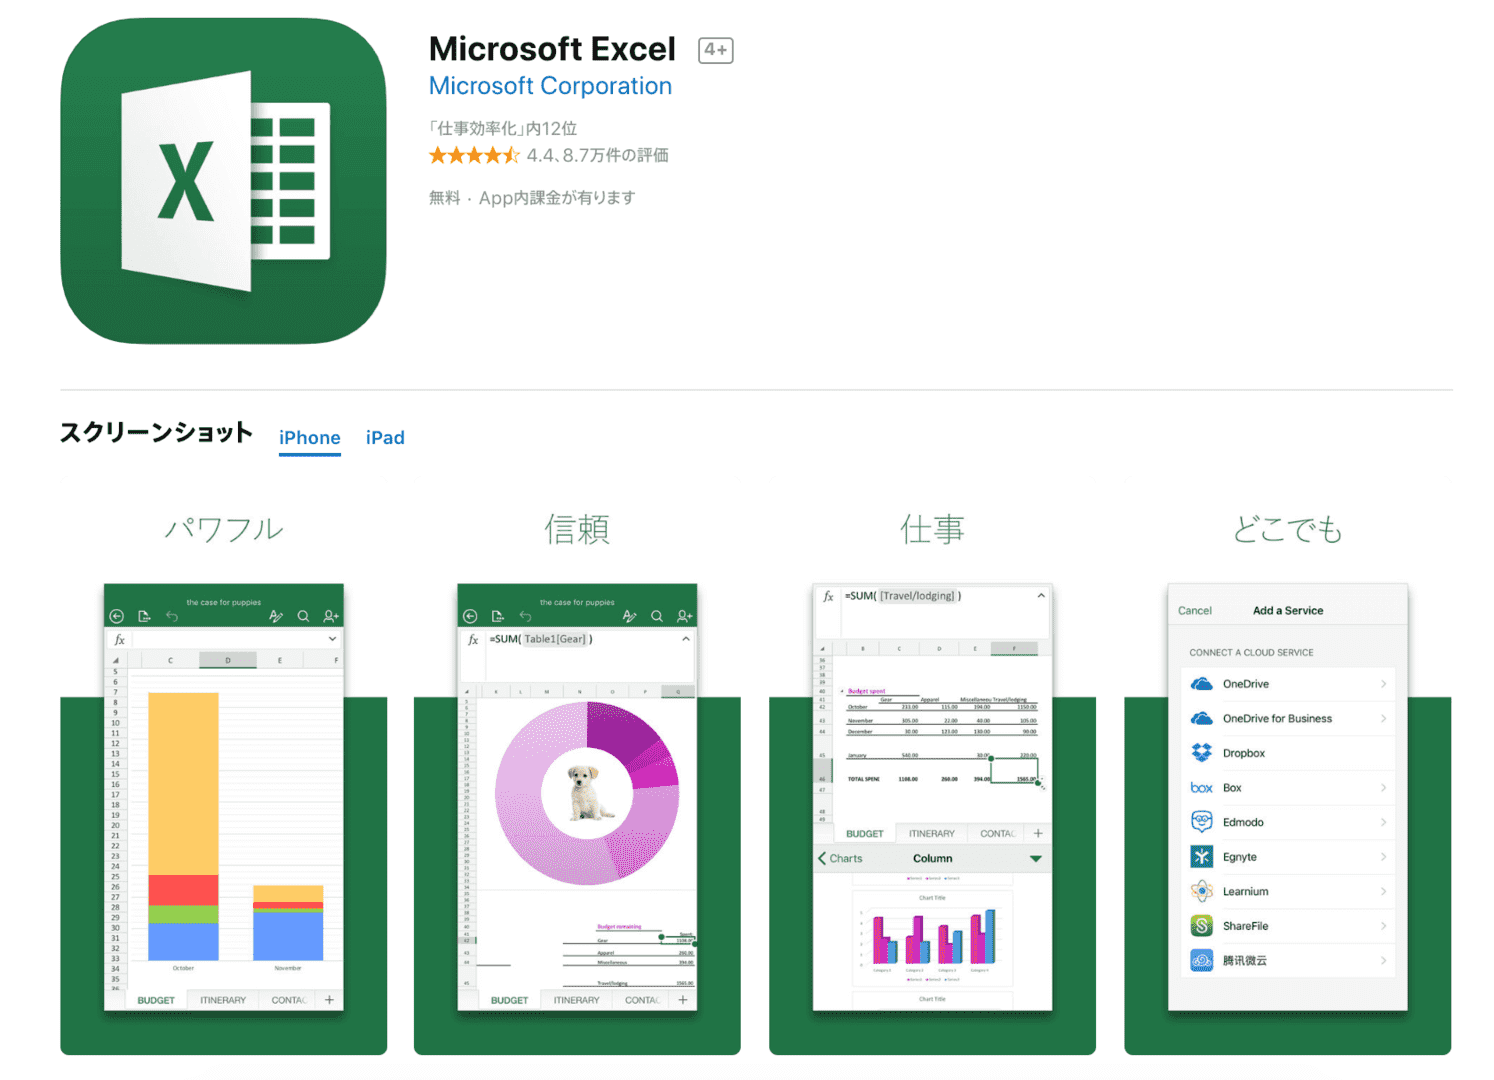Click the OneDrive cloud icon
The width and height of the screenshot is (1494, 1080).
coord(1202,684)
